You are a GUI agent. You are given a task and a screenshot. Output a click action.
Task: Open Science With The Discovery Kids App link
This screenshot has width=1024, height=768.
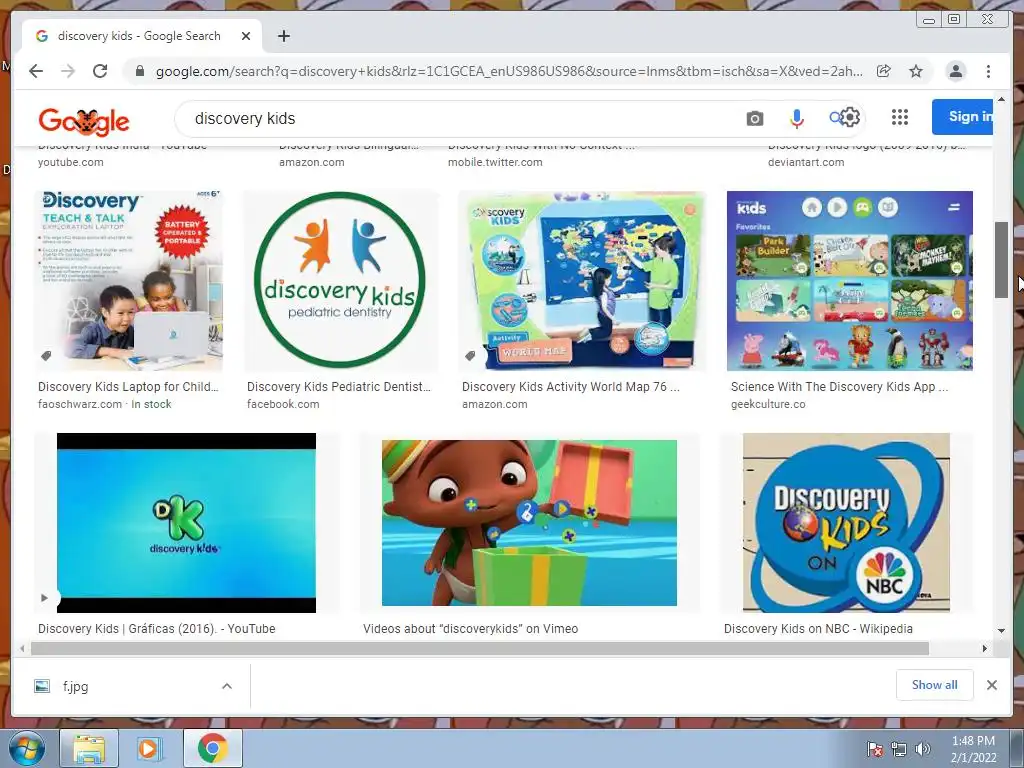(x=839, y=387)
